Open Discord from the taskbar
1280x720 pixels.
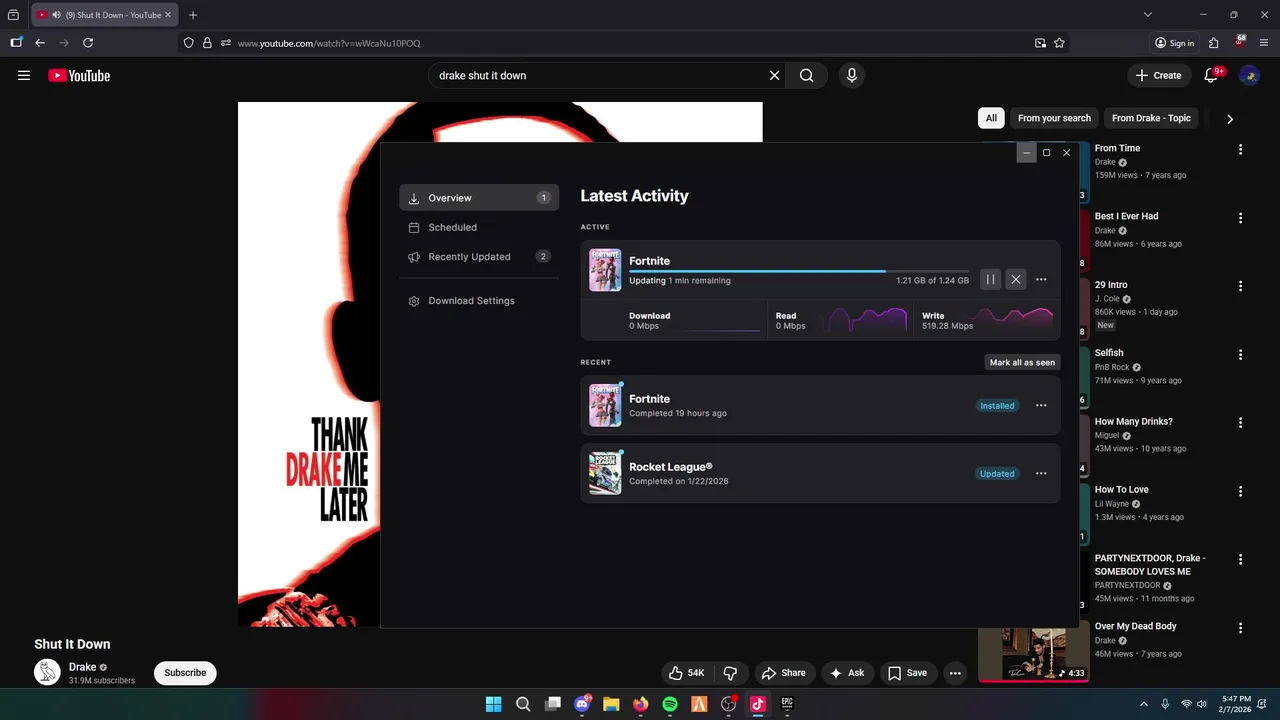(582, 704)
